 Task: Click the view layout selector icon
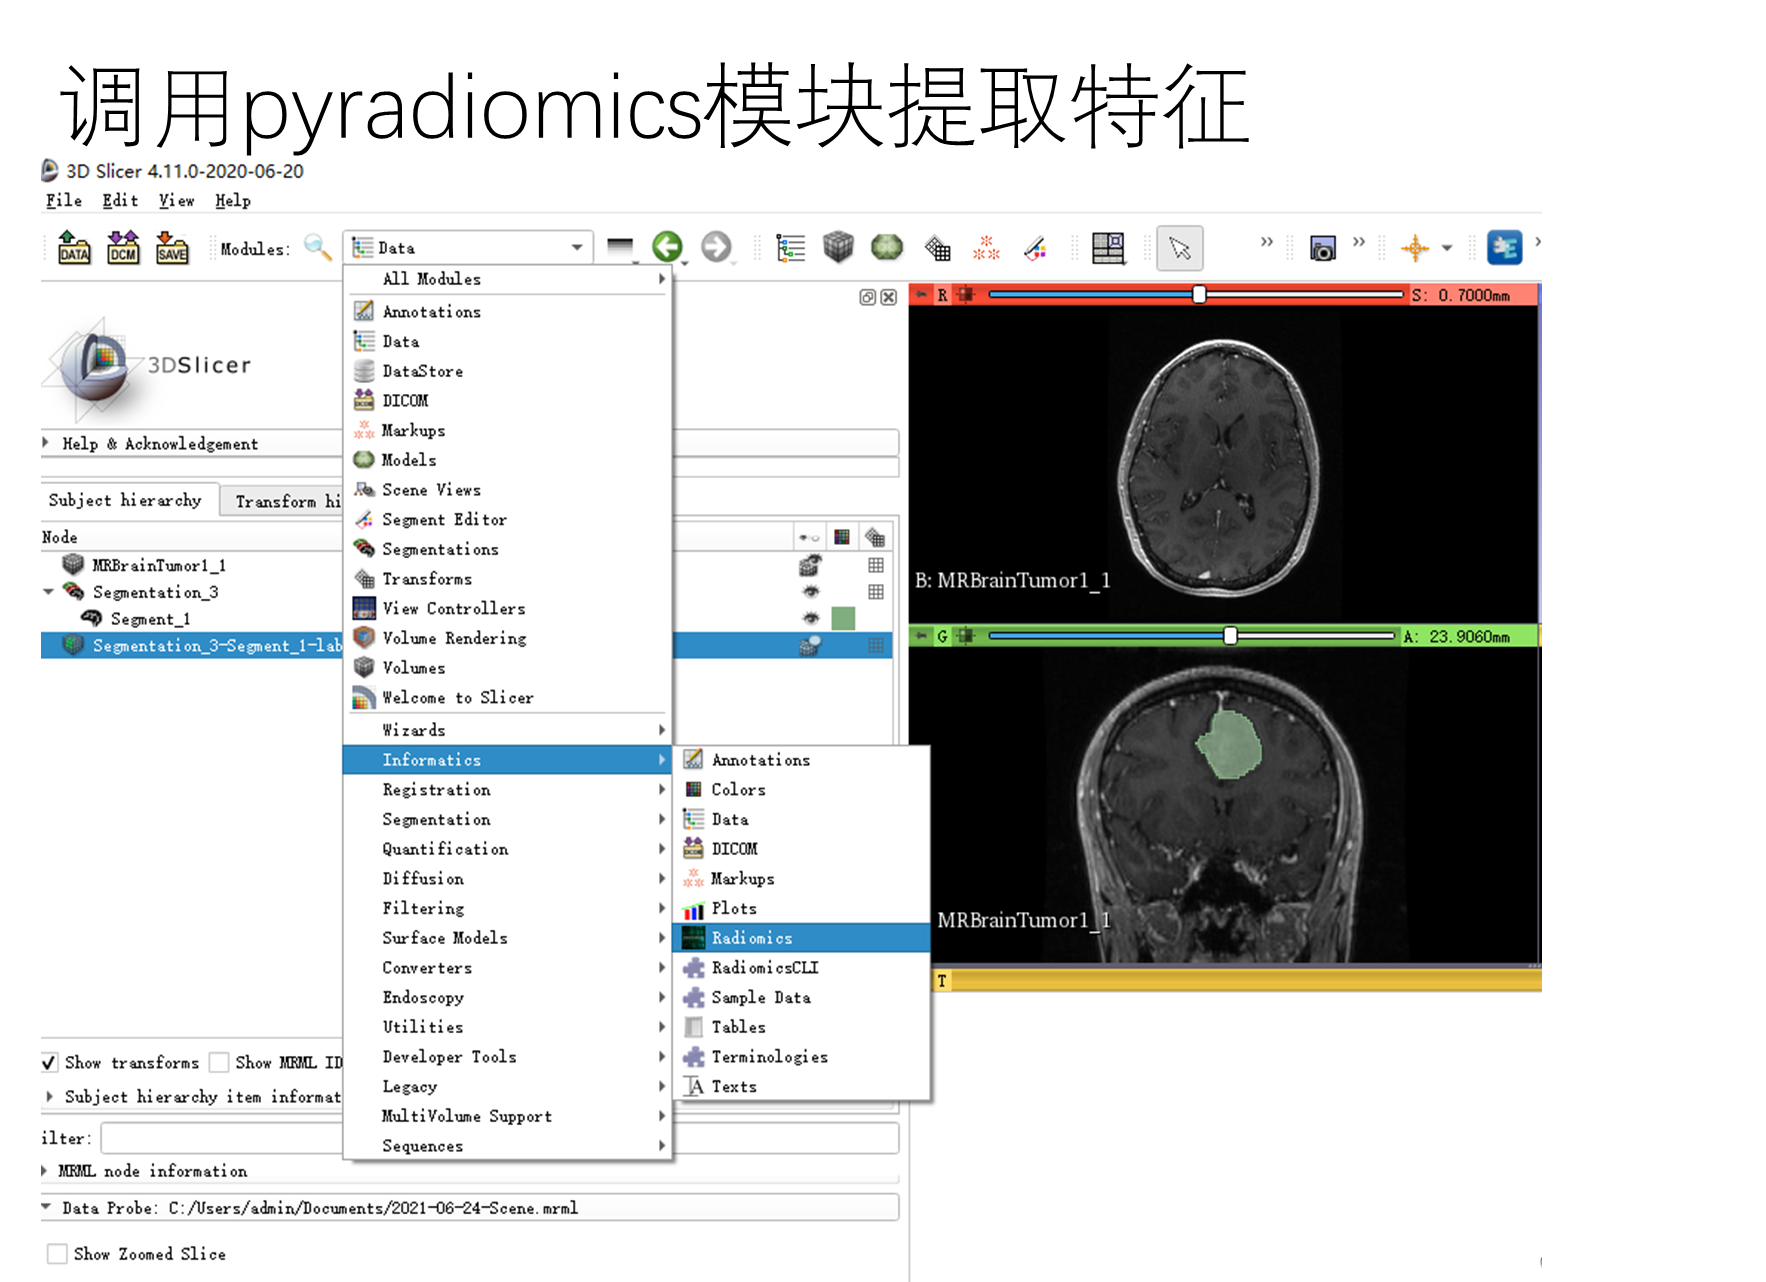click(x=1108, y=248)
